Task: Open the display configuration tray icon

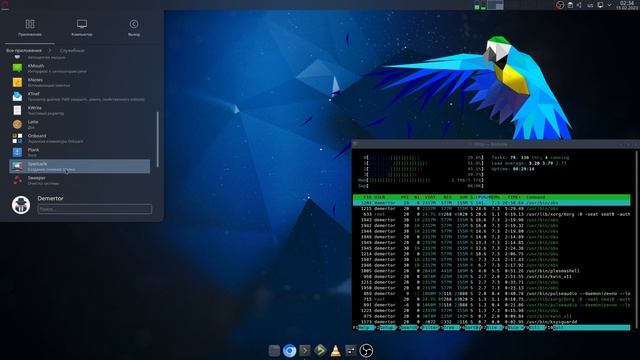Action: point(600,5)
